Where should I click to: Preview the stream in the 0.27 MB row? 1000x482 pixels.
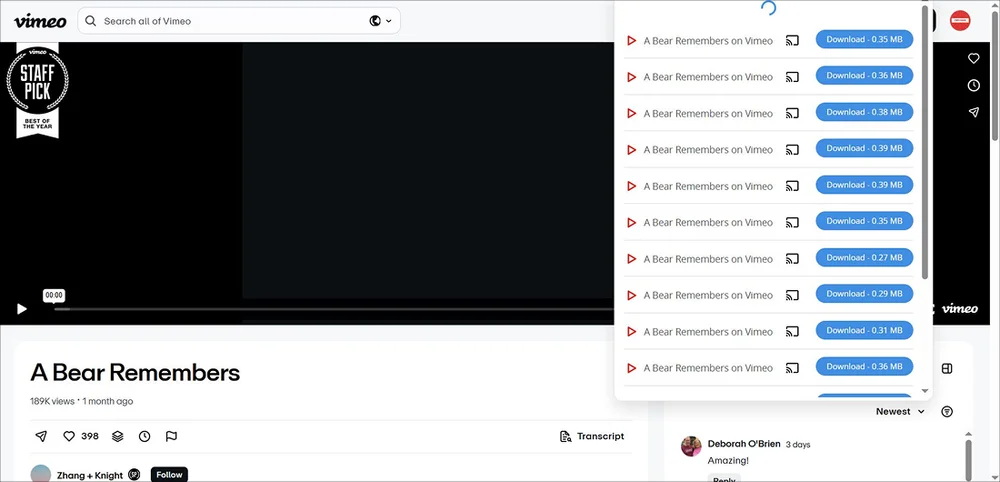point(631,259)
